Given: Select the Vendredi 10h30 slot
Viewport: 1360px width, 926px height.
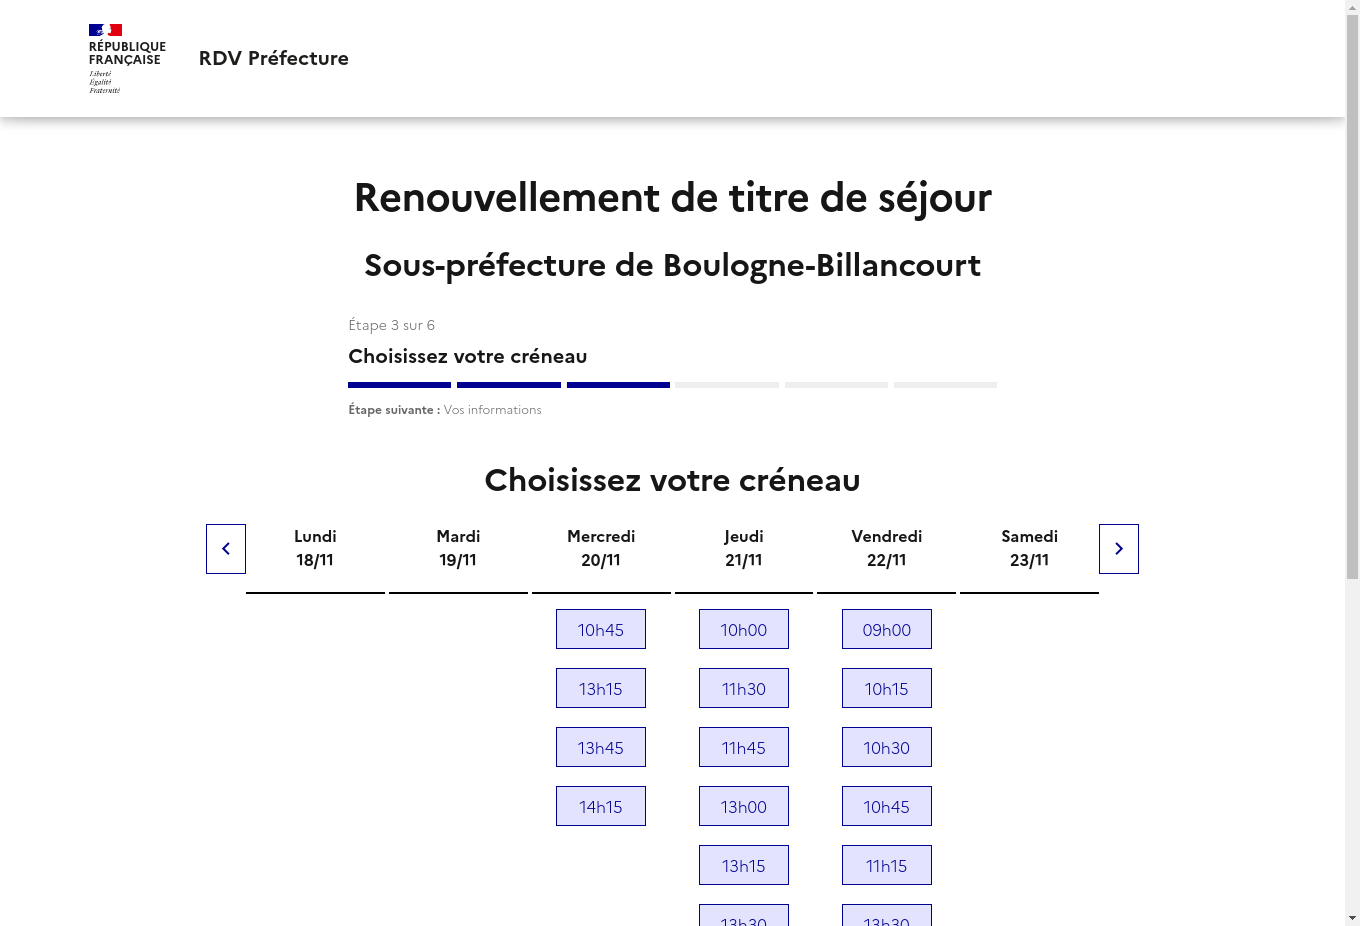Looking at the screenshot, I should coord(887,747).
